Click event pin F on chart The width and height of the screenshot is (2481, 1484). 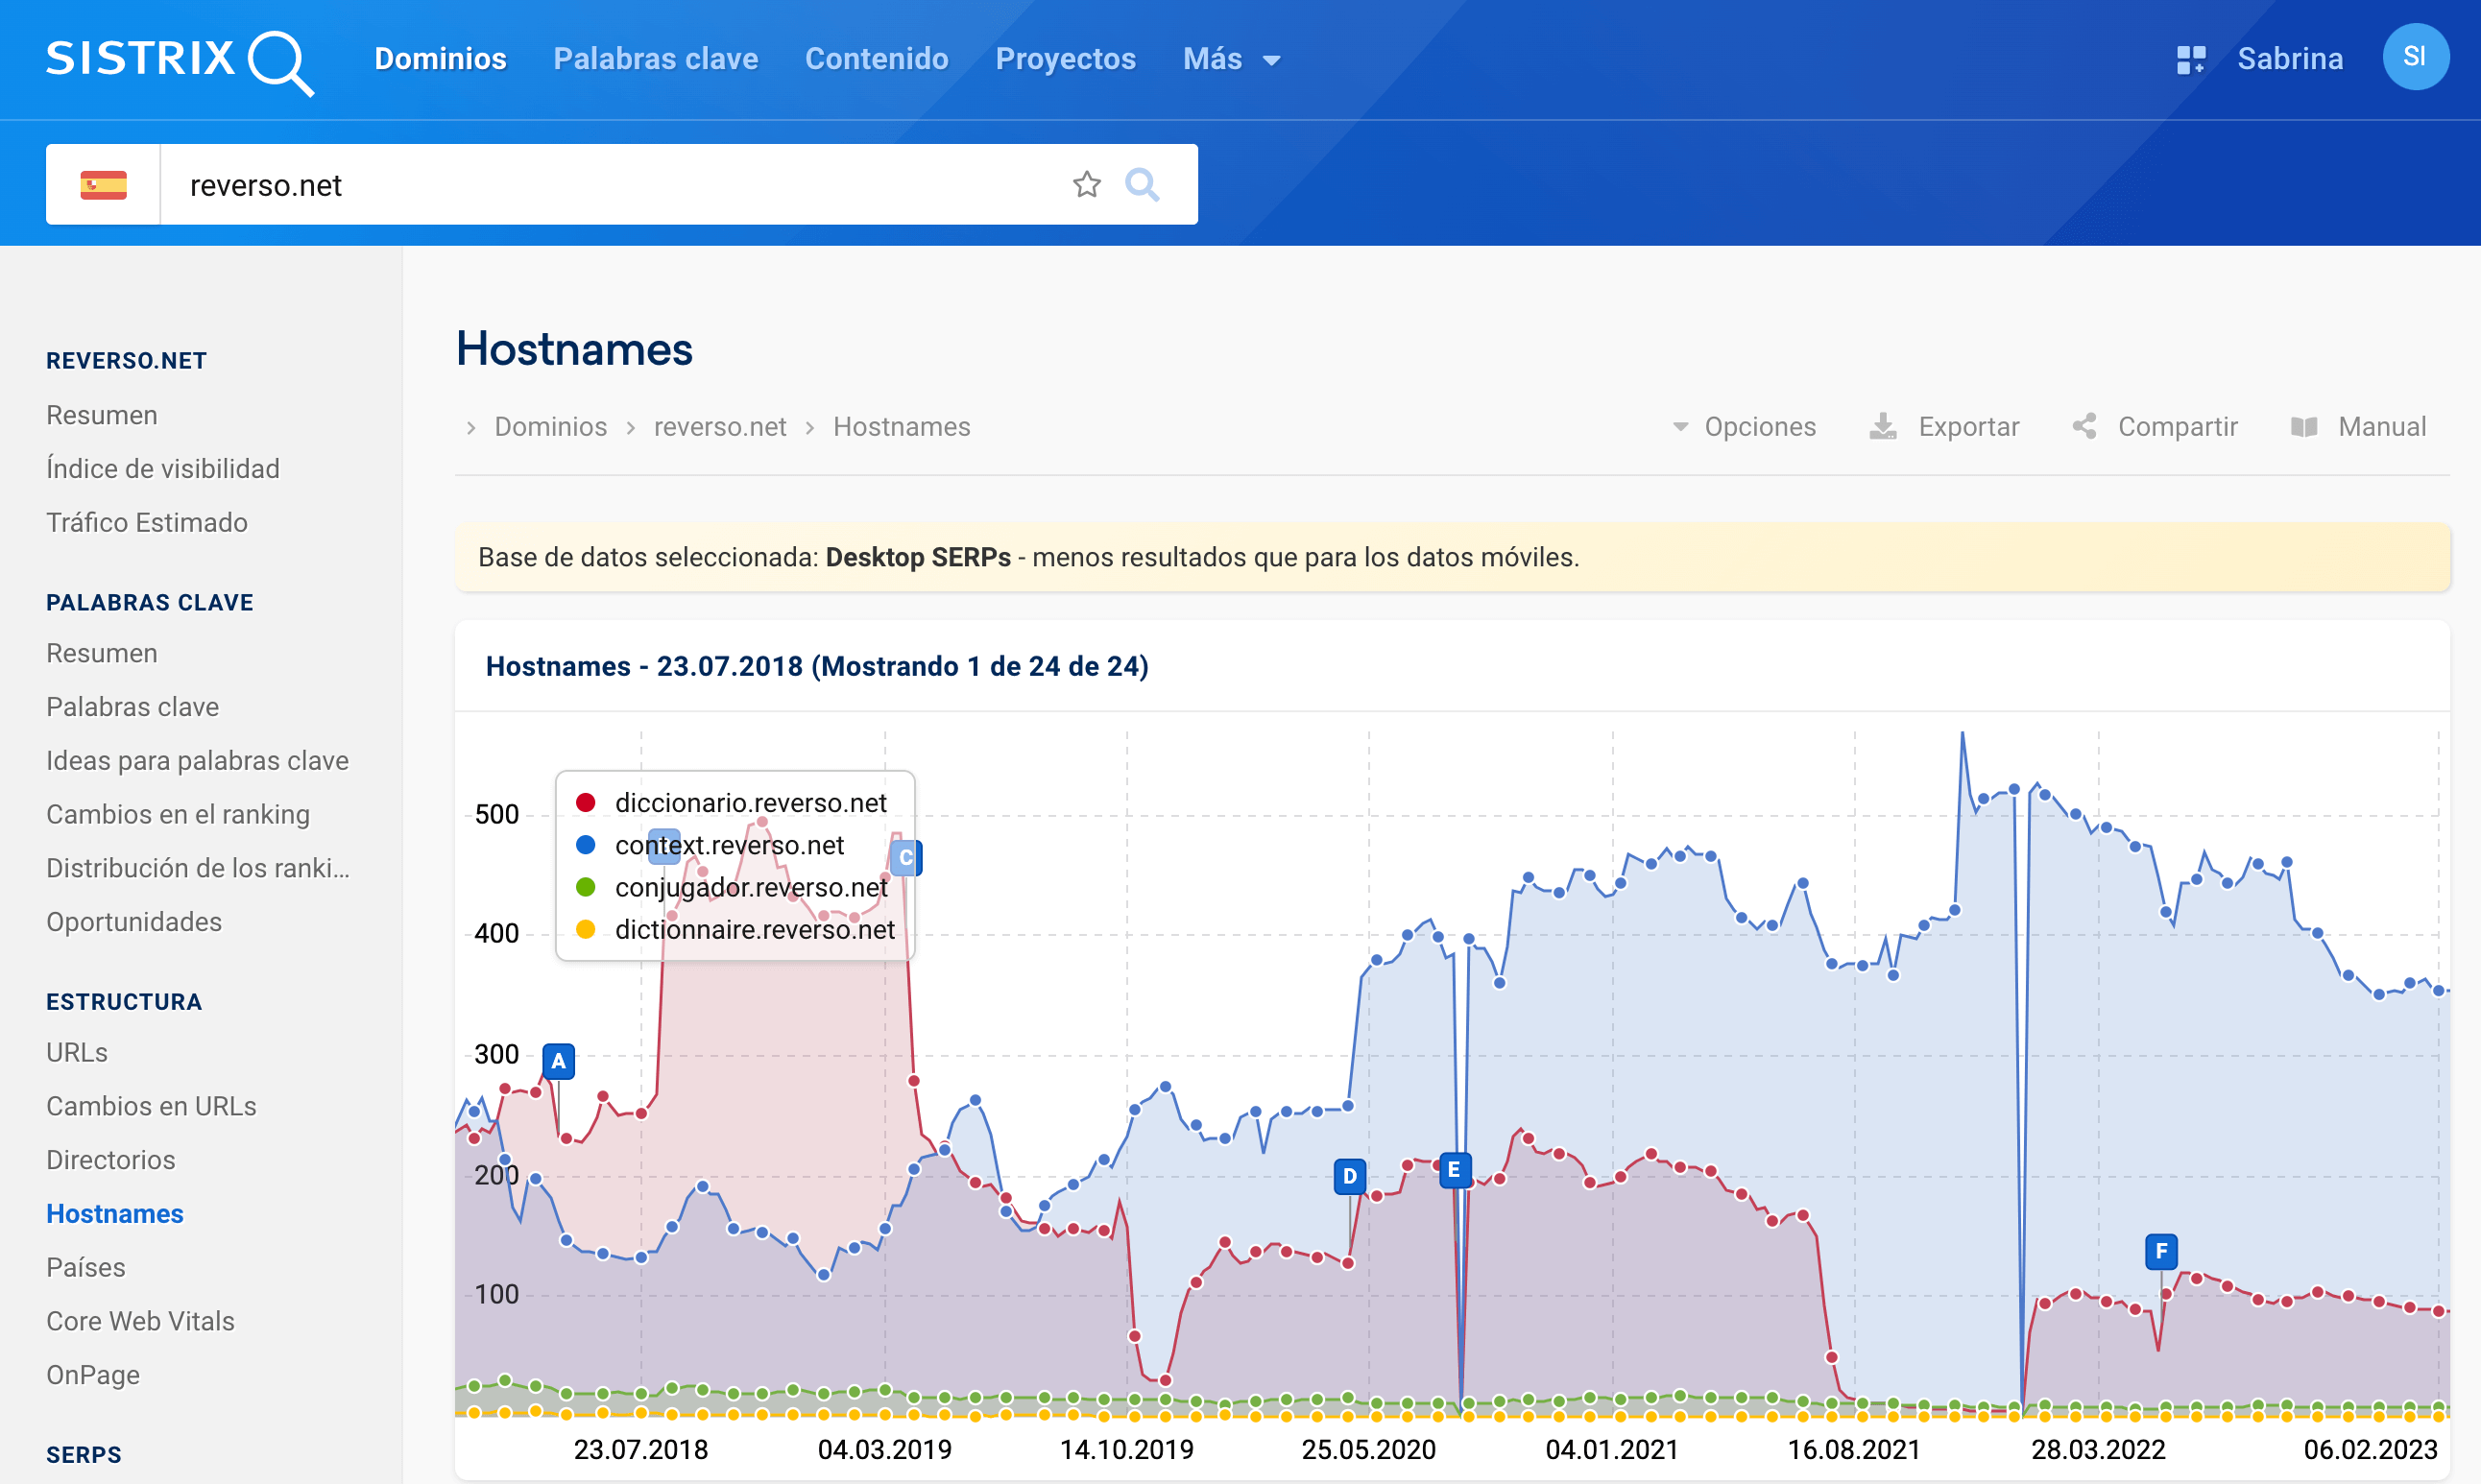coord(2160,1251)
